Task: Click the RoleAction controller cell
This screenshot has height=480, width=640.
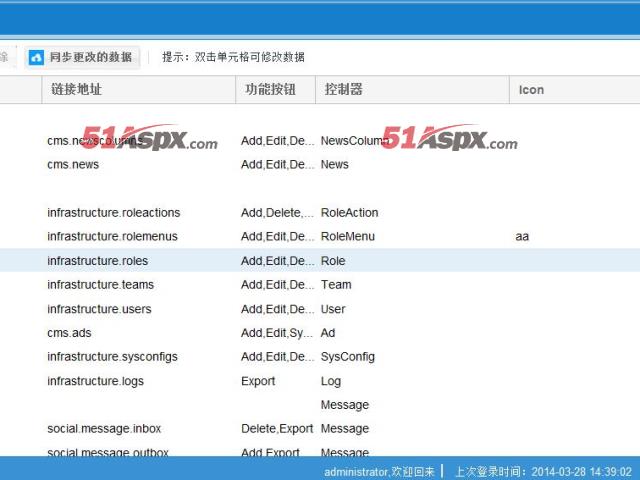Action: point(349,213)
